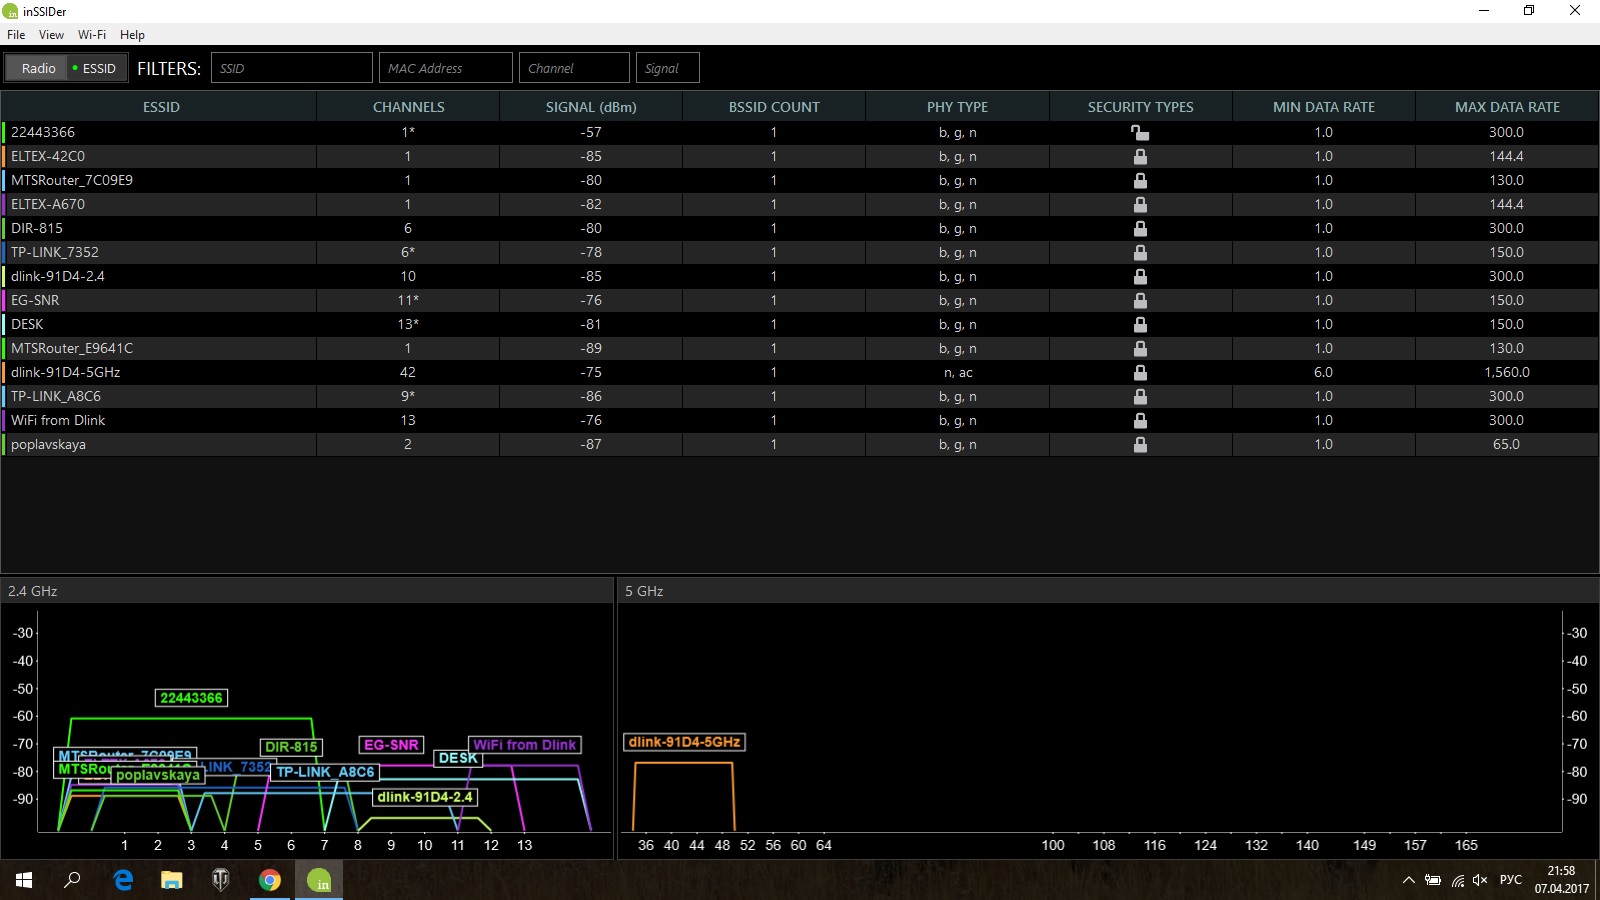
Task: Click the open padlock icon for 22443366
Action: pos(1140,132)
